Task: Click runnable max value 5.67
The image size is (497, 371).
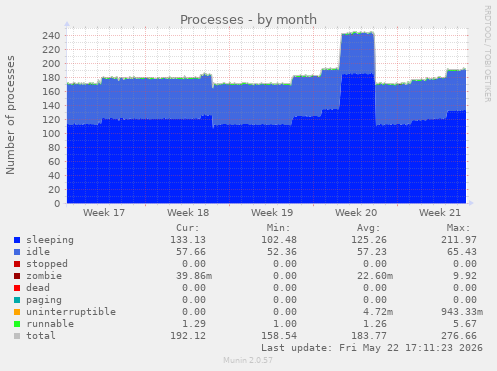Action: (x=465, y=324)
